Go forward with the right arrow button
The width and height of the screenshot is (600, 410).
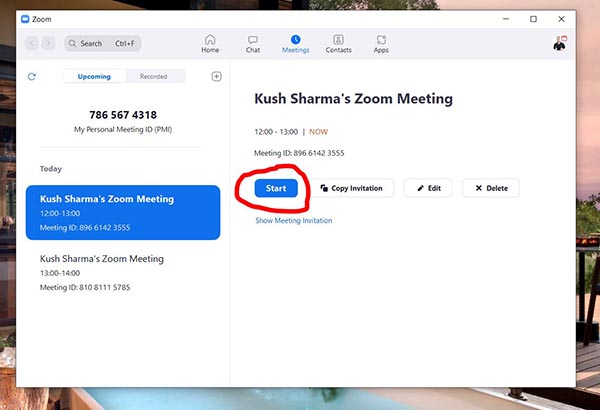tap(48, 43)
